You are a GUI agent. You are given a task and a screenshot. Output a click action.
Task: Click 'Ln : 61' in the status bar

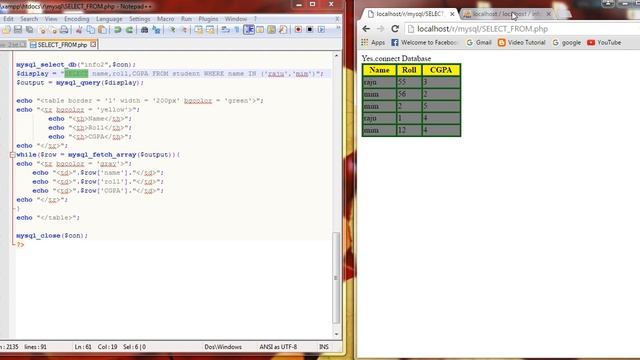(83, 347)
